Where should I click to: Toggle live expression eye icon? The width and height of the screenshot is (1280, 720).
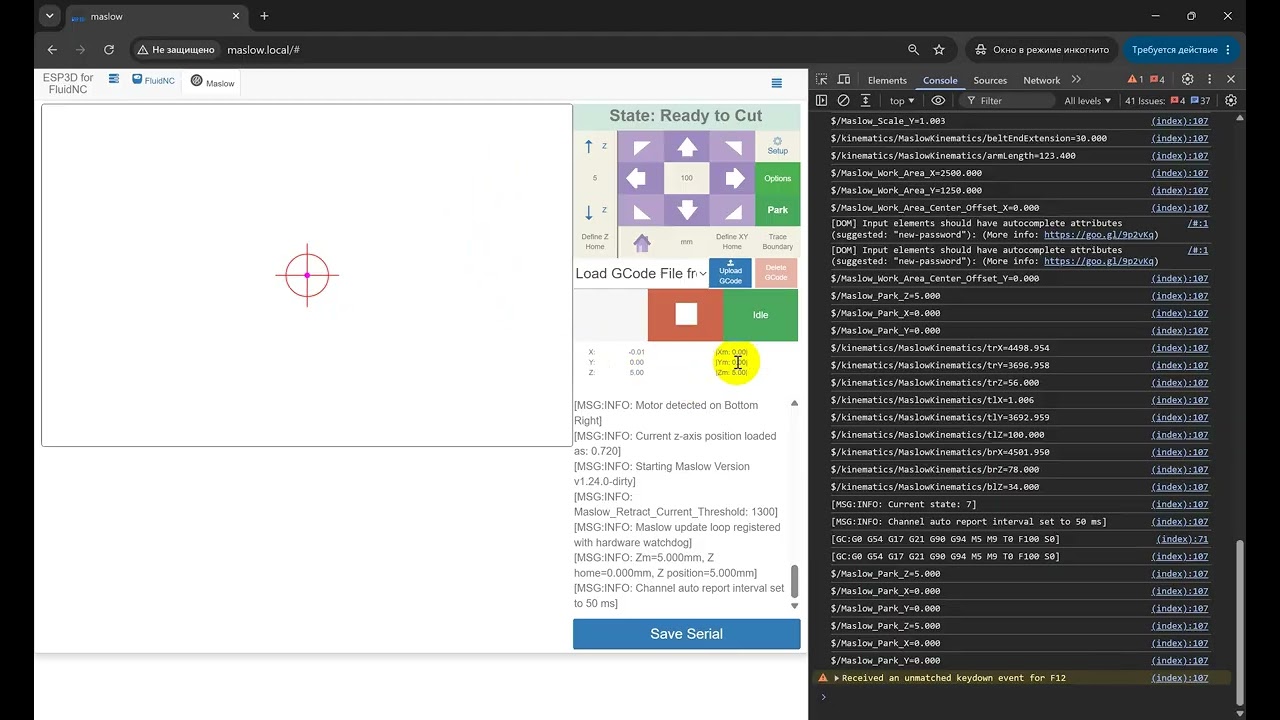point(938,100)
